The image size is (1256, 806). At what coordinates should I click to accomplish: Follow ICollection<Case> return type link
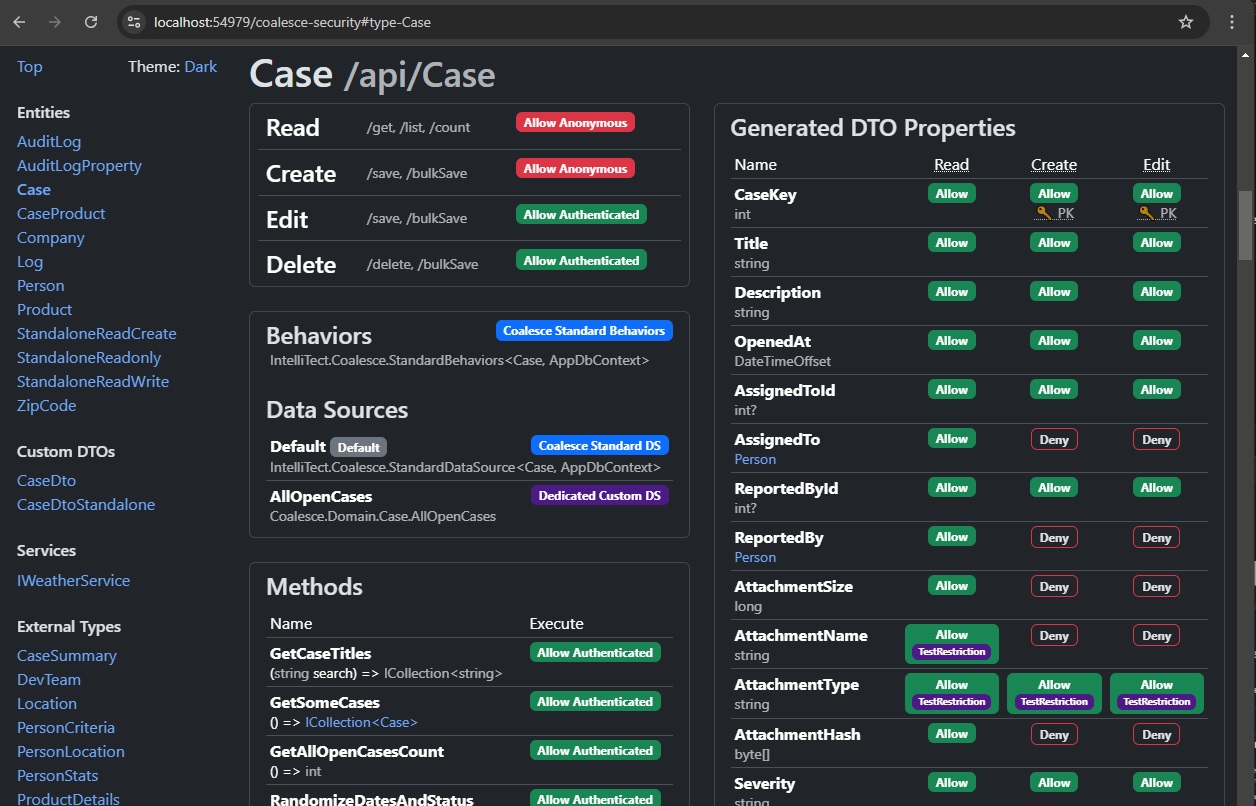(x=362, y=722)
